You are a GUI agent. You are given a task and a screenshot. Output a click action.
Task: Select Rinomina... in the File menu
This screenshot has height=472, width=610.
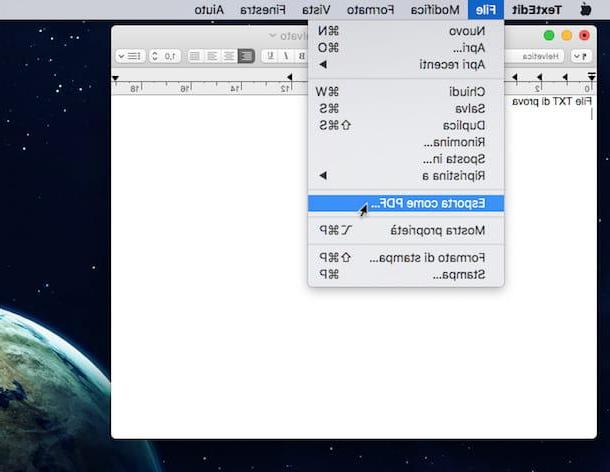click(406, 142)
